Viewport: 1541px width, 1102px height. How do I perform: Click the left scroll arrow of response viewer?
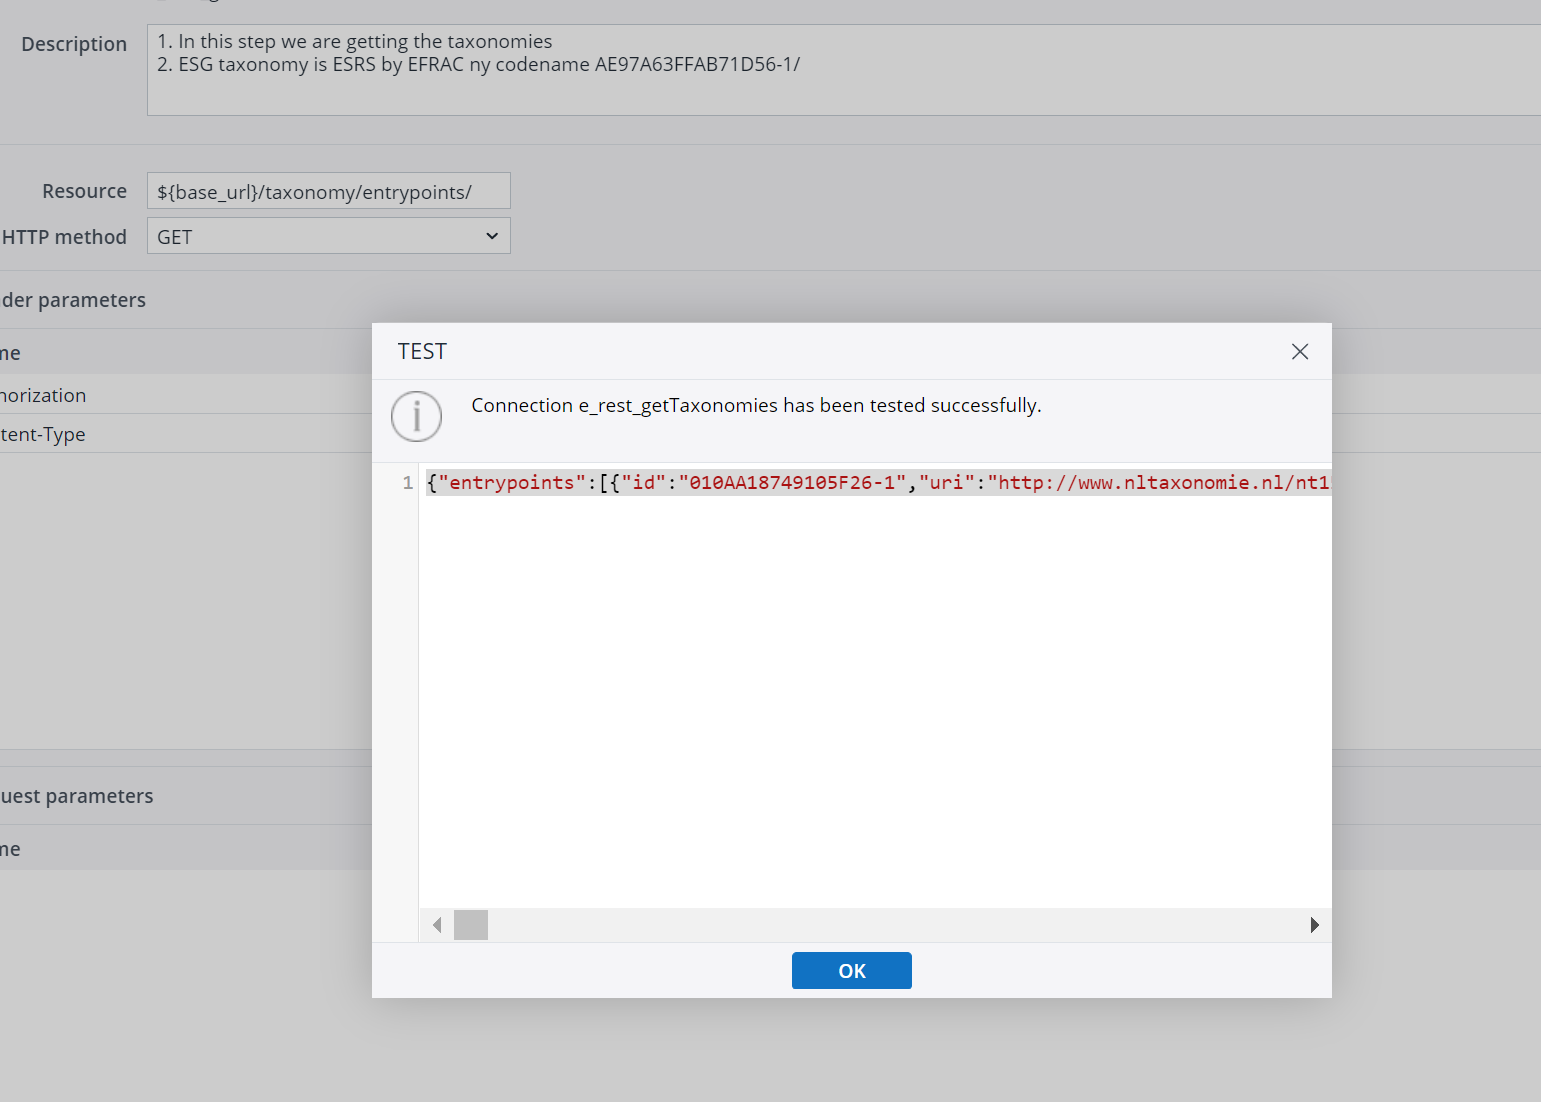(x=437, y=925)
